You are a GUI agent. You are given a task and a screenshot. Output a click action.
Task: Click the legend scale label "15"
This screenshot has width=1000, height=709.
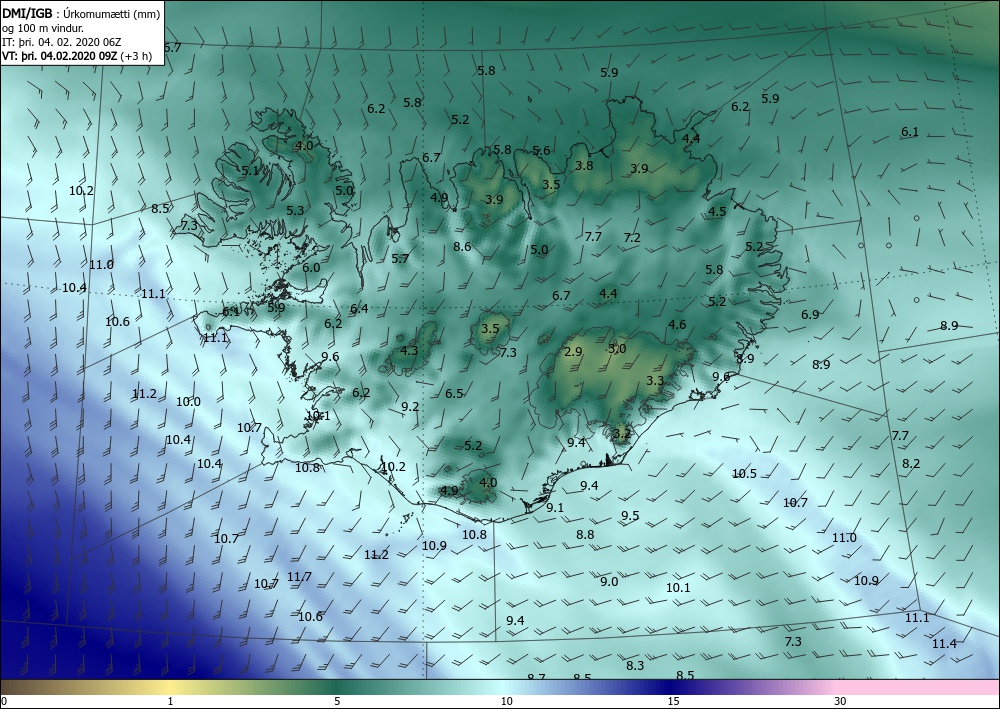[673, 701]
